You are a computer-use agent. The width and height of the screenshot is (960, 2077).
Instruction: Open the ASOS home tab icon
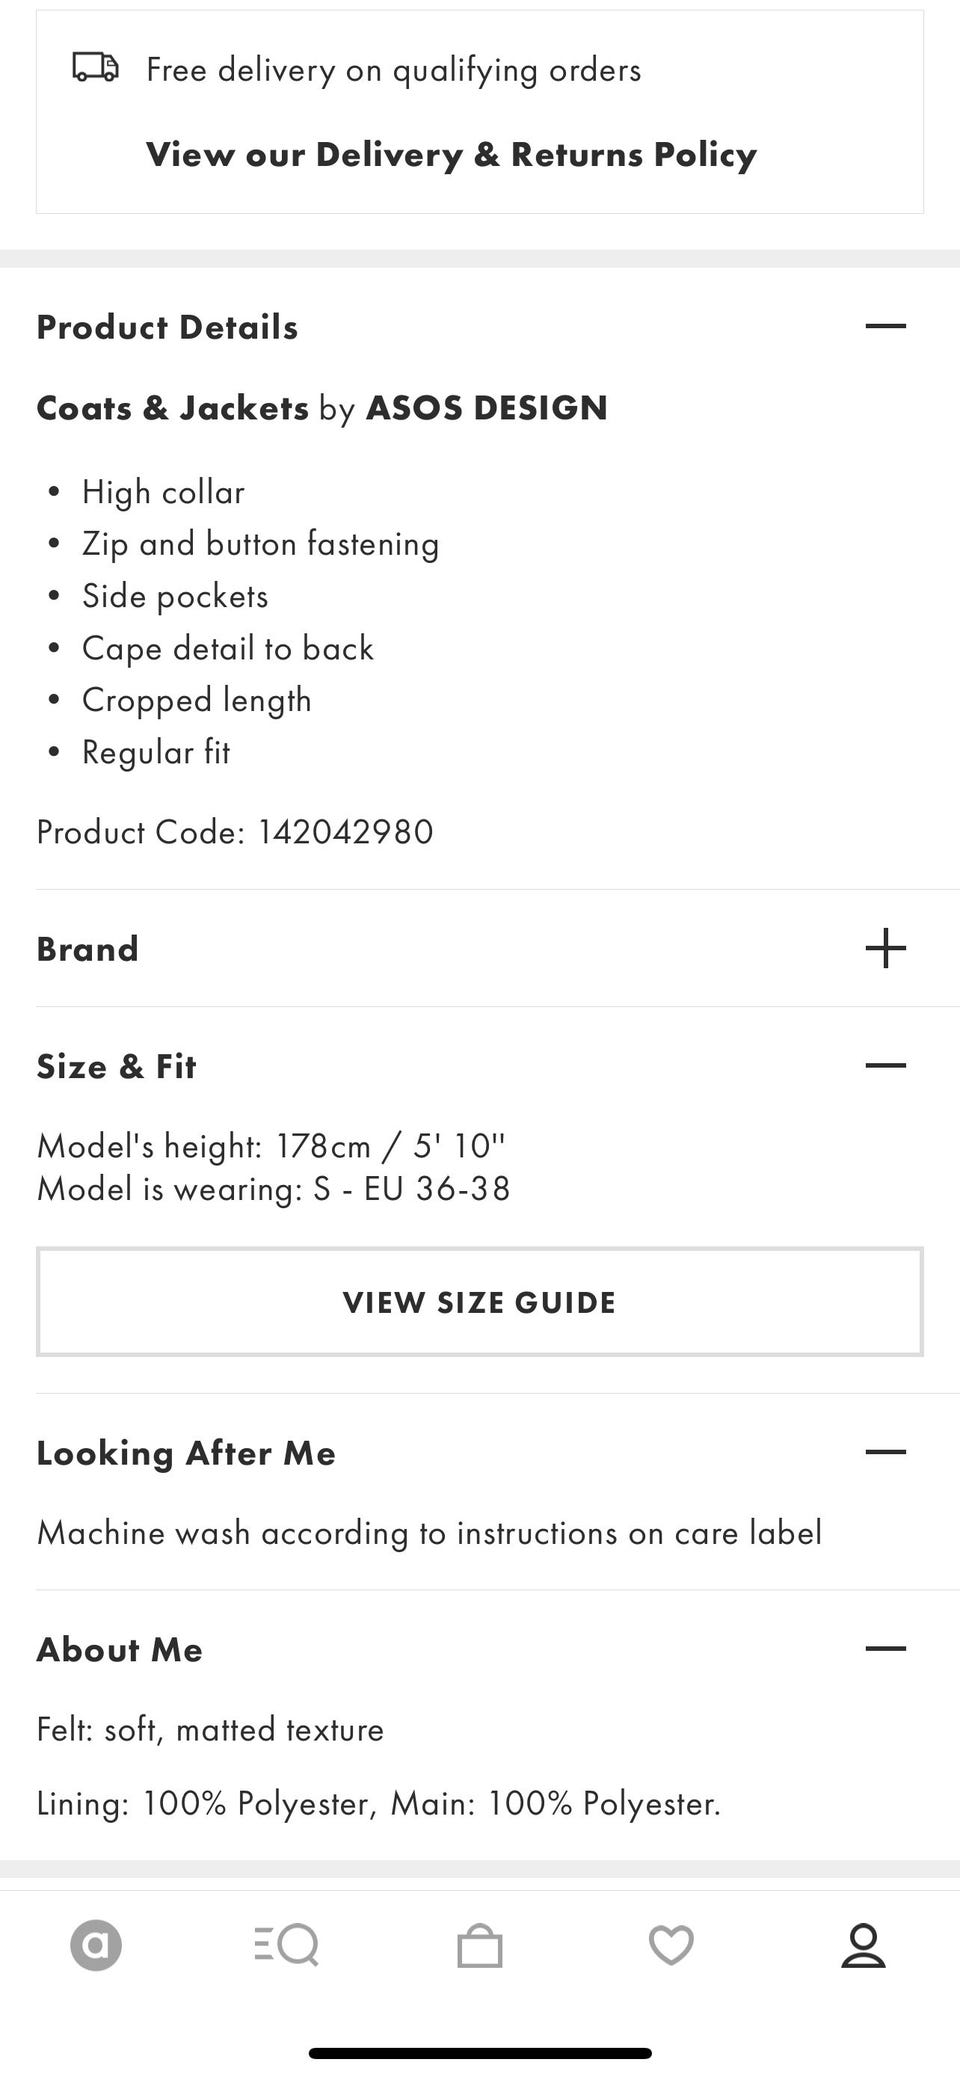click(96, 1945)
